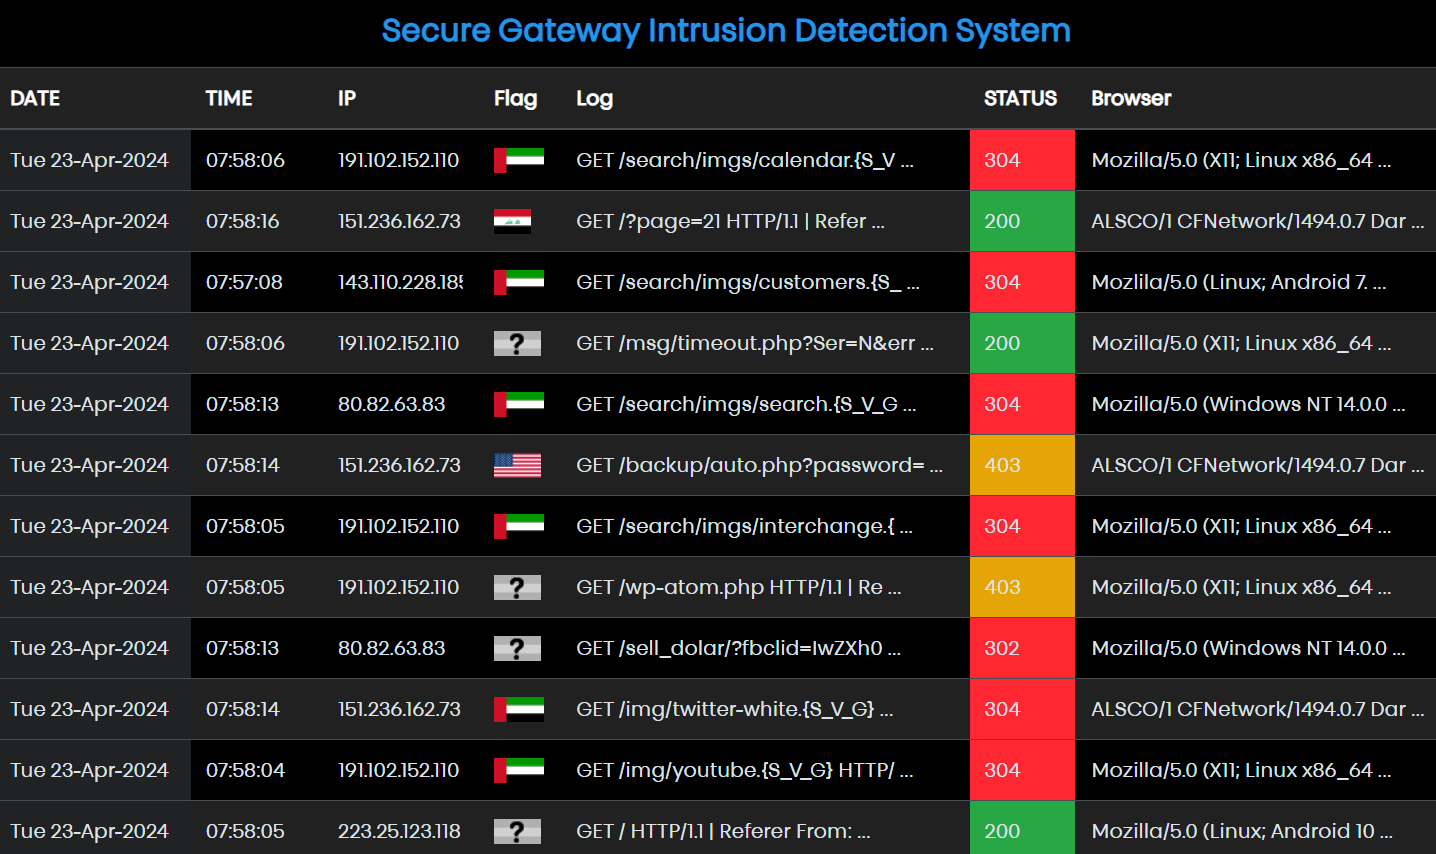Open the GET /backup/auto.php?password= log entry
The width and height of the screenshot is (1436, 854).
coord(759,465)
